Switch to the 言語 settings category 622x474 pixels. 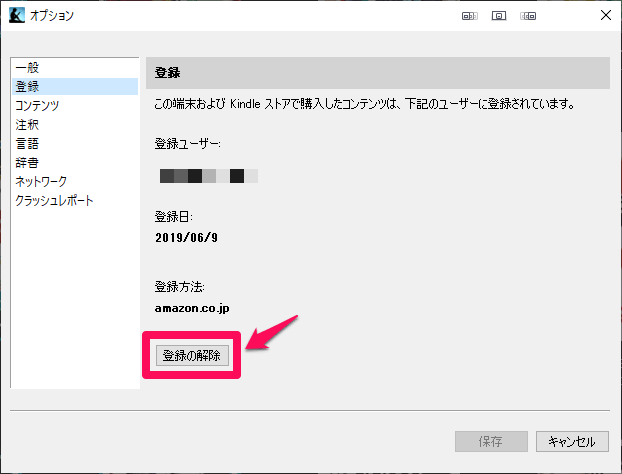click(75, 144)
